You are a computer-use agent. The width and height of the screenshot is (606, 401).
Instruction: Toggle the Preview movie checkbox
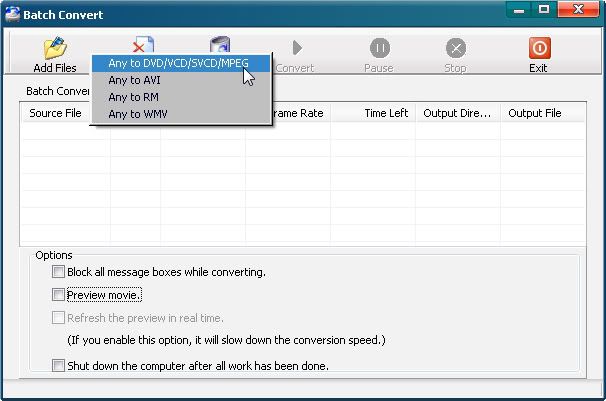59,295
